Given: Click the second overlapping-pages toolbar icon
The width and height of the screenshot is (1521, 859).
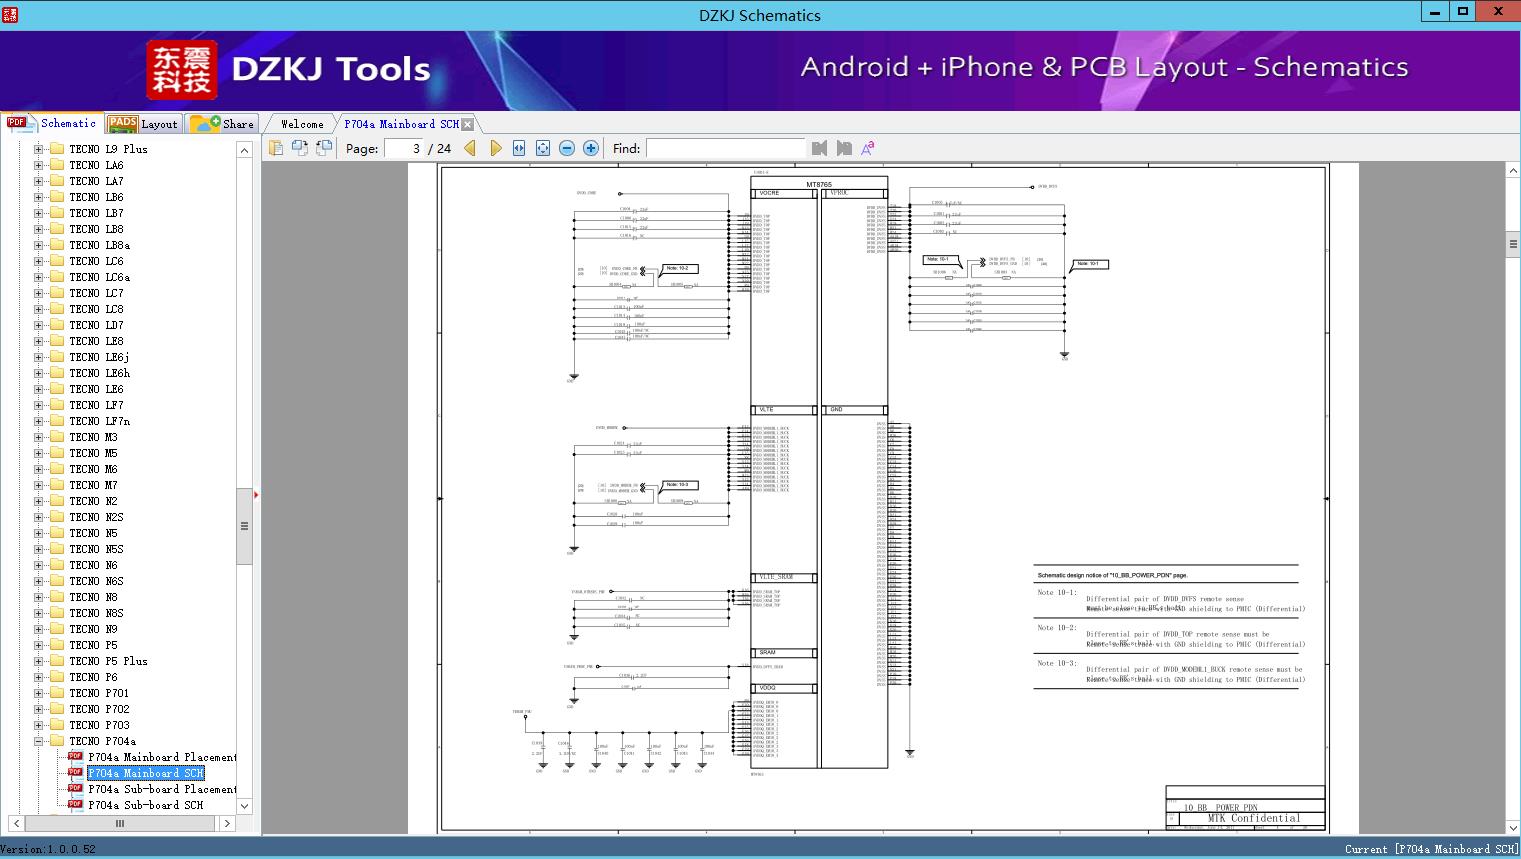Looking at the screenshot, I should 300,148.
